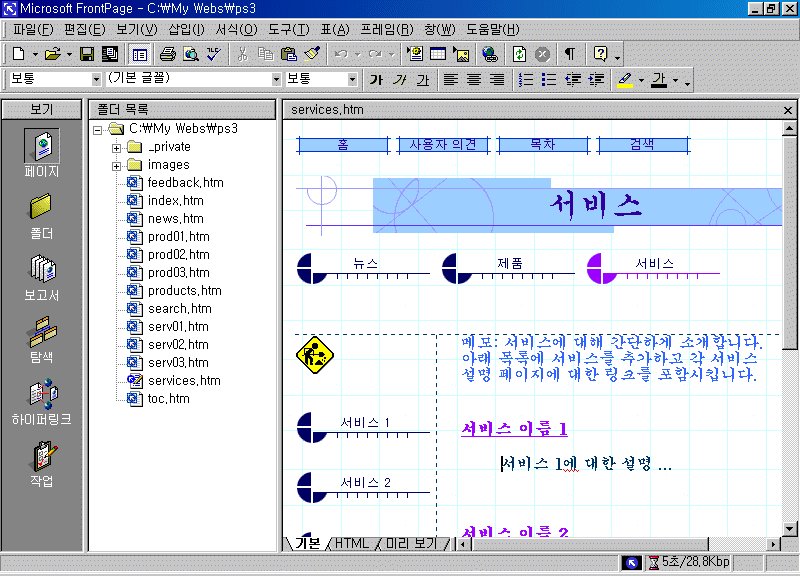
Task: Click the 사용자 의견 navigation button
Action: 443,144
